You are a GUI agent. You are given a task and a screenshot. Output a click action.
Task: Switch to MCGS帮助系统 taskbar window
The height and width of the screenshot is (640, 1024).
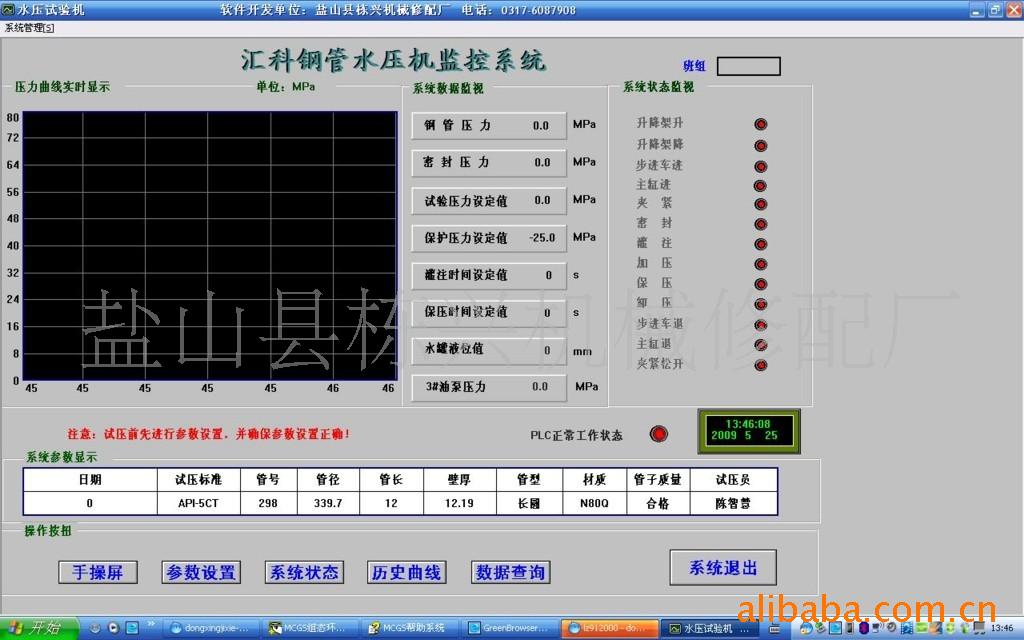click(411, 628)
